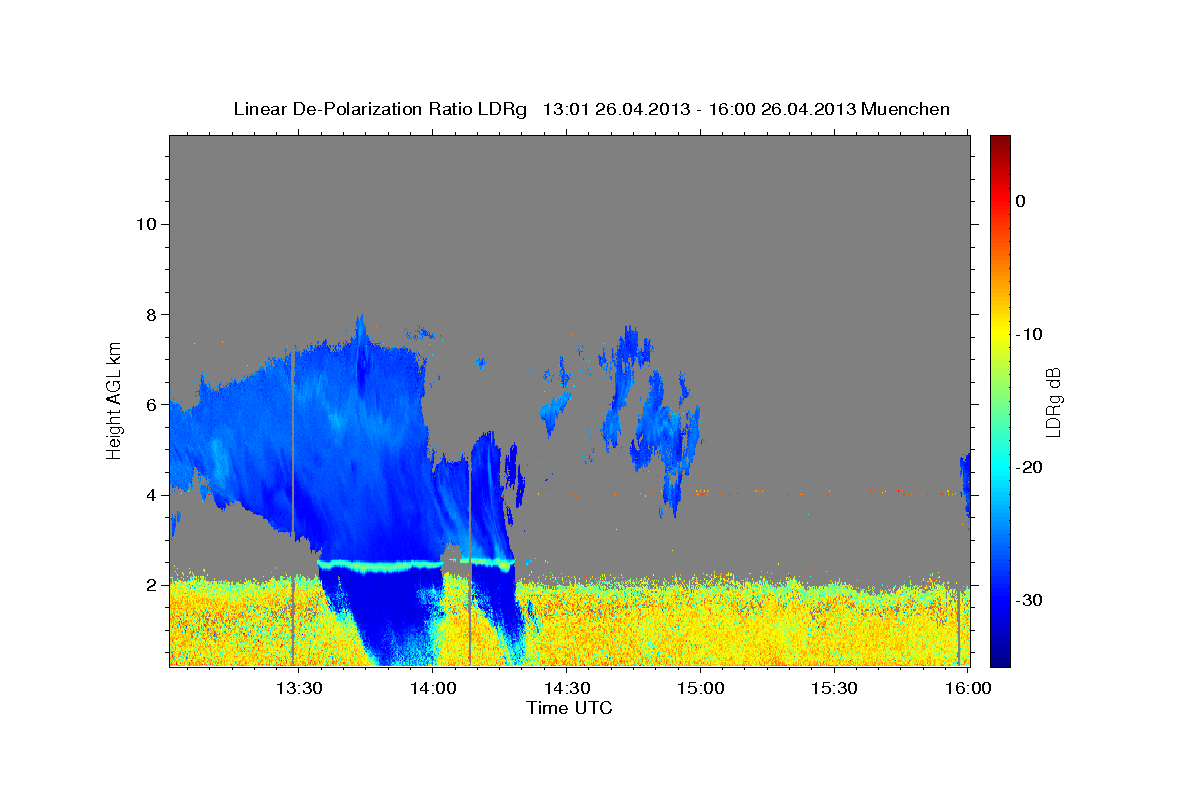Click the 'Time UTC' axis label
Viewport: 1200px width, 800px height.
point(569,708)
